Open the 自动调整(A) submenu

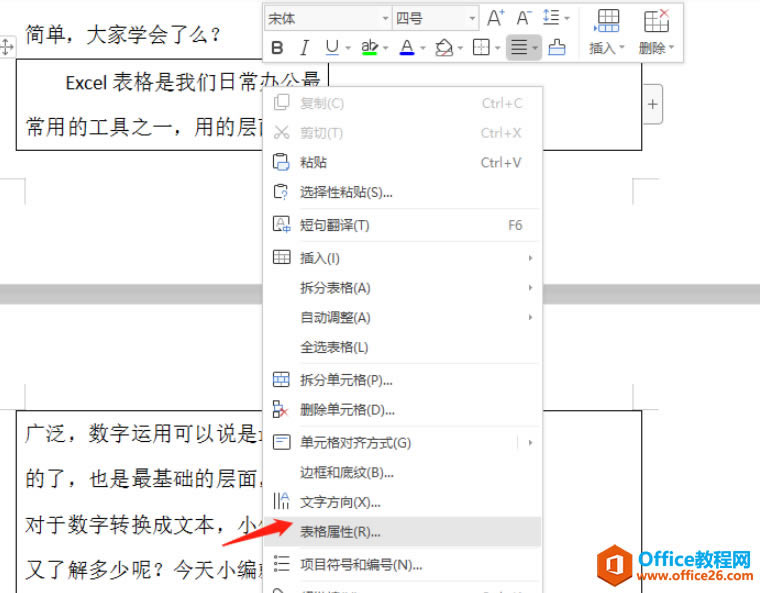tap(402, 318)
